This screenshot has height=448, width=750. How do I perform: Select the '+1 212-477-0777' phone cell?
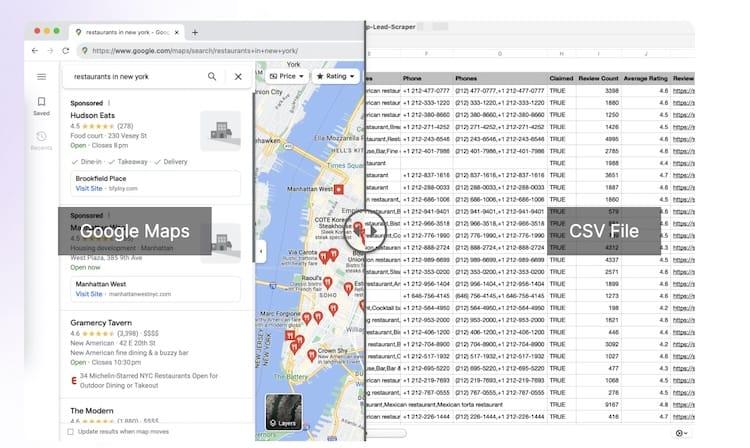tap(426, 90)
